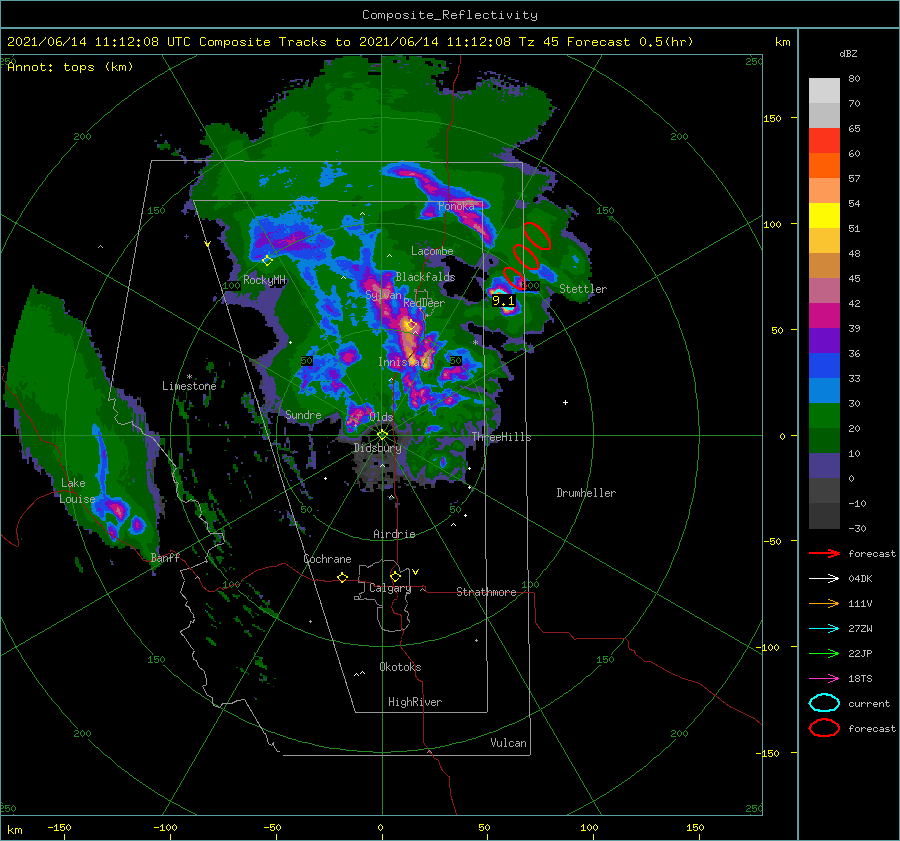Click the dark gray -10 dBZ swatch
This screenshot has width=900, height=841.
(824, 516)
